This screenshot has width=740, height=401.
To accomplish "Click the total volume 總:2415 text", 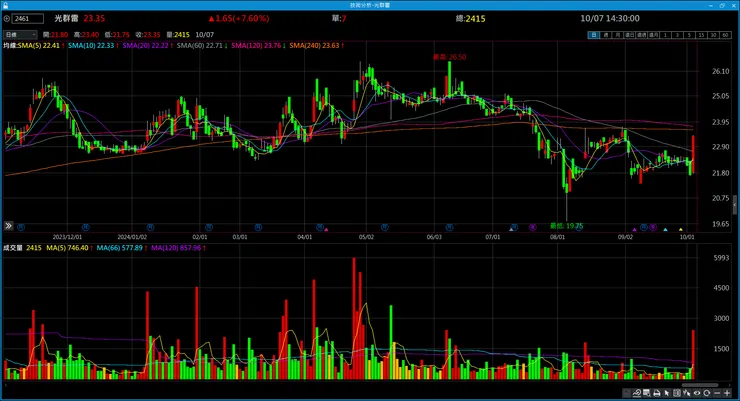I will tap(471, 18).
